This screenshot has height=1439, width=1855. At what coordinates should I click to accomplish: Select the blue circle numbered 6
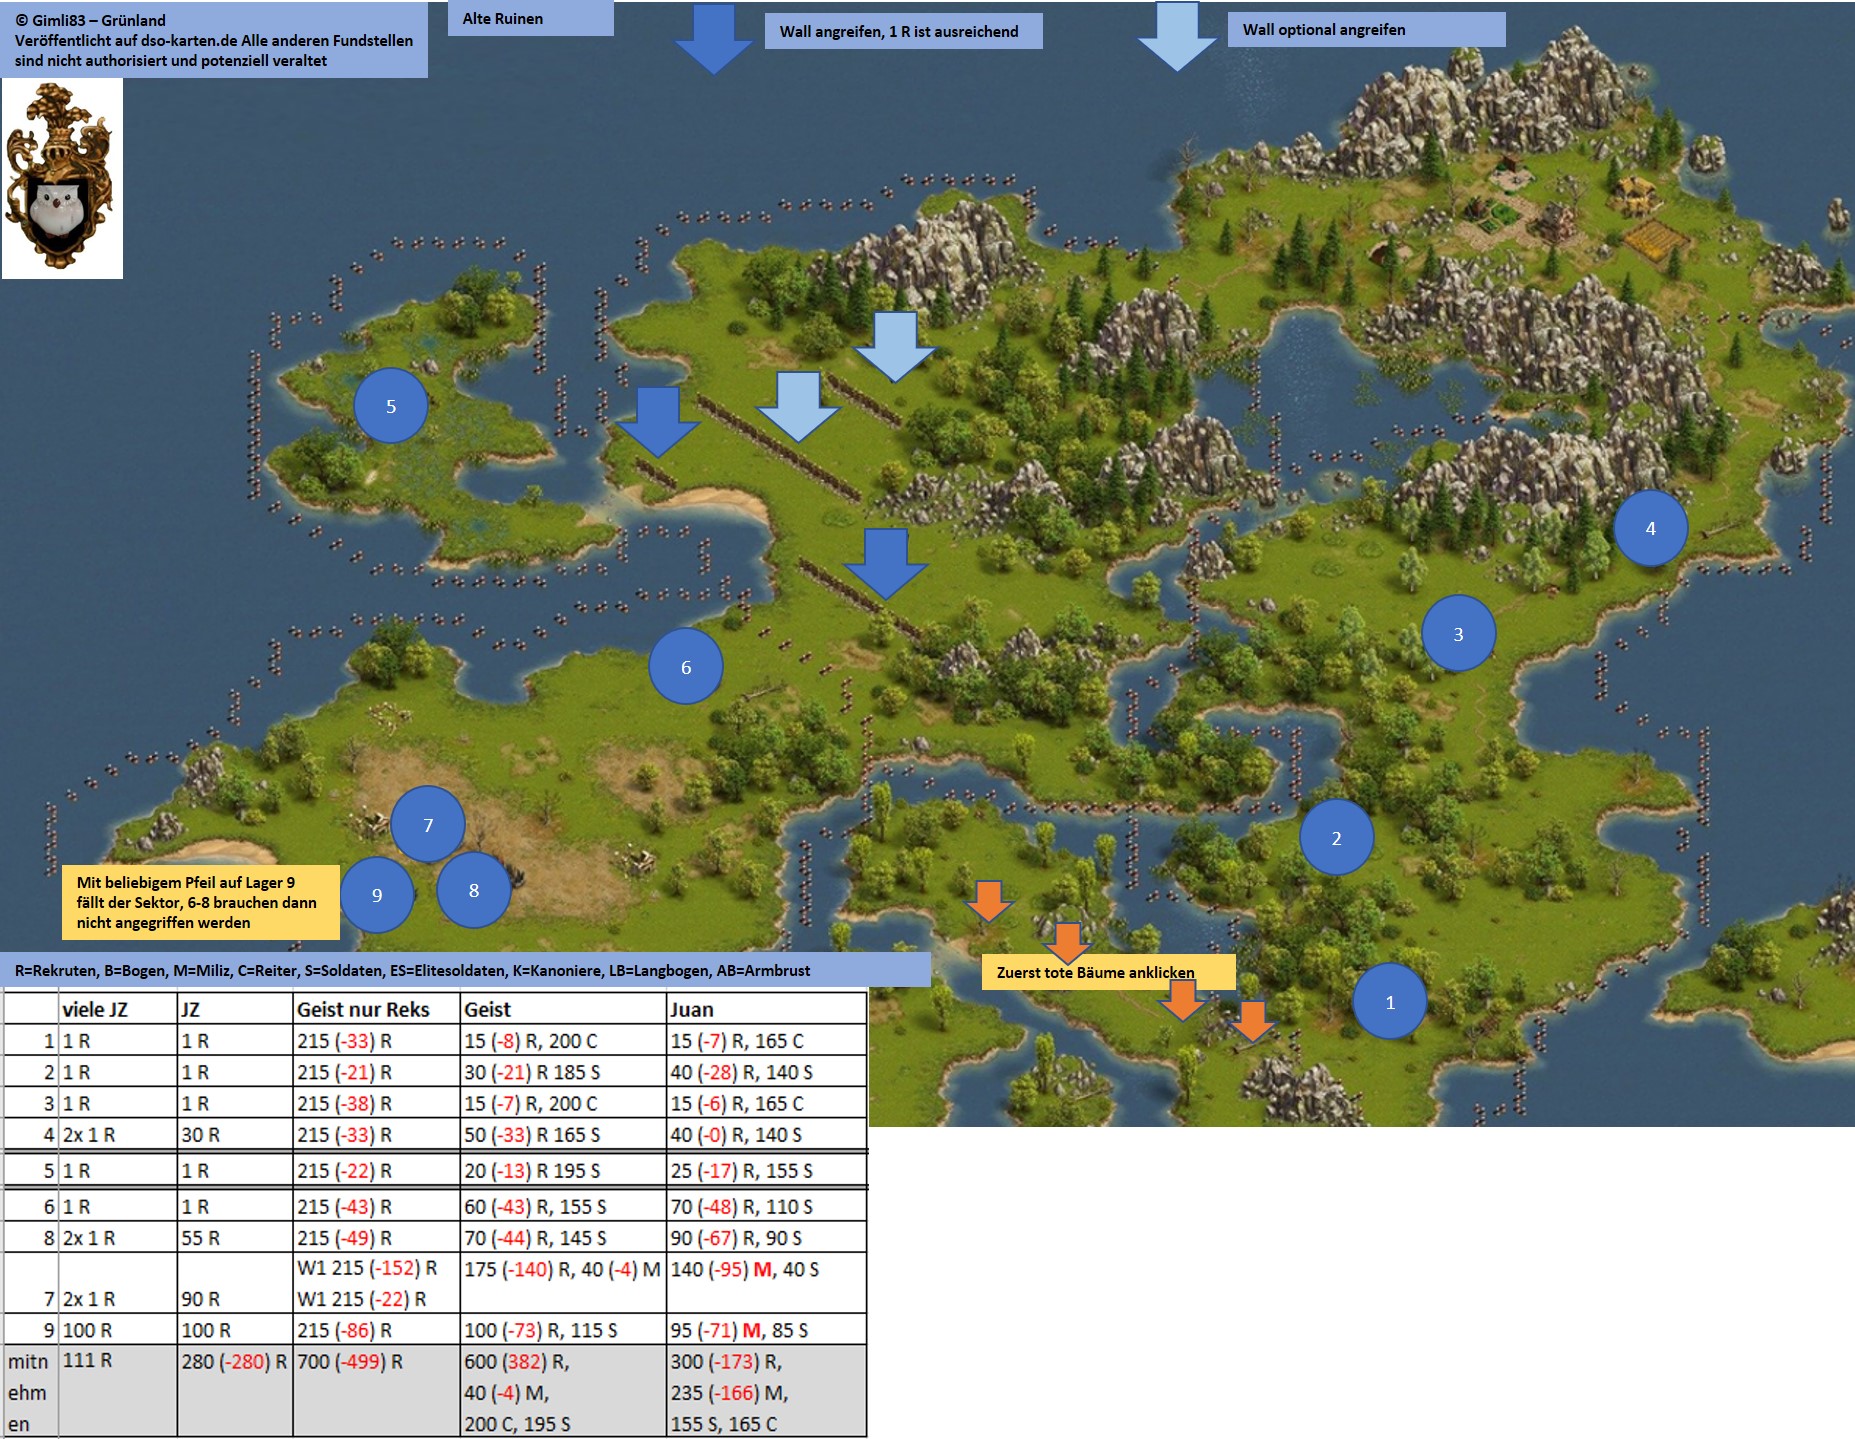(x=686, y=667)
